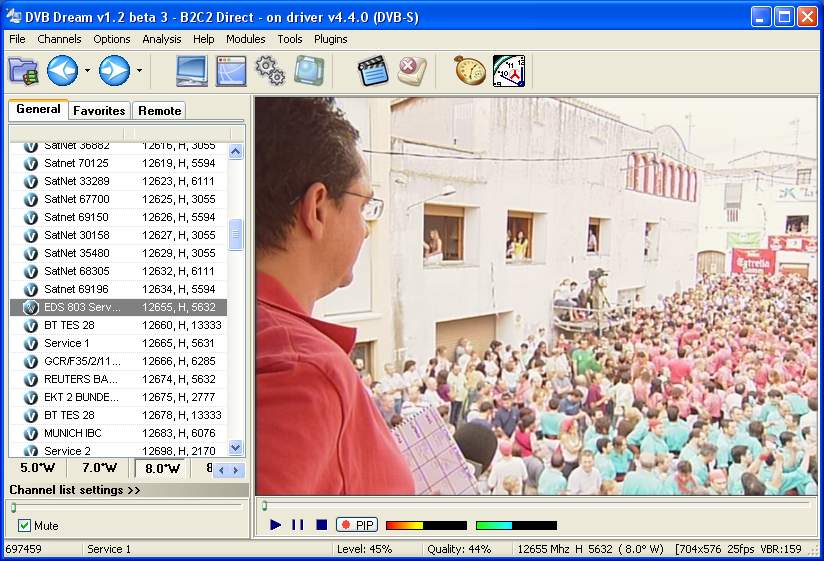Screen dimensions: 824x561
Task: Open dropdown arrow beside next channel button
Action: coord(139,71)
